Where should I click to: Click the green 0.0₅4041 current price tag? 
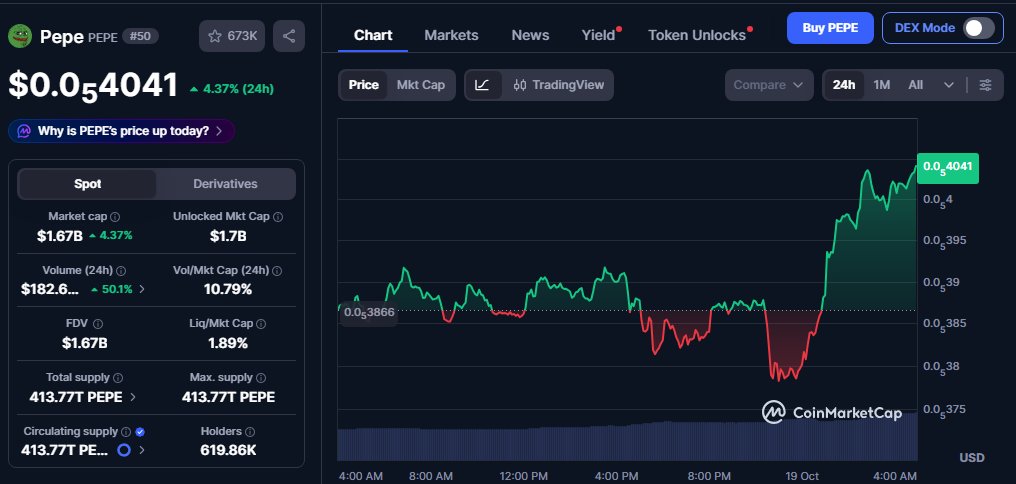click(947, 167)
